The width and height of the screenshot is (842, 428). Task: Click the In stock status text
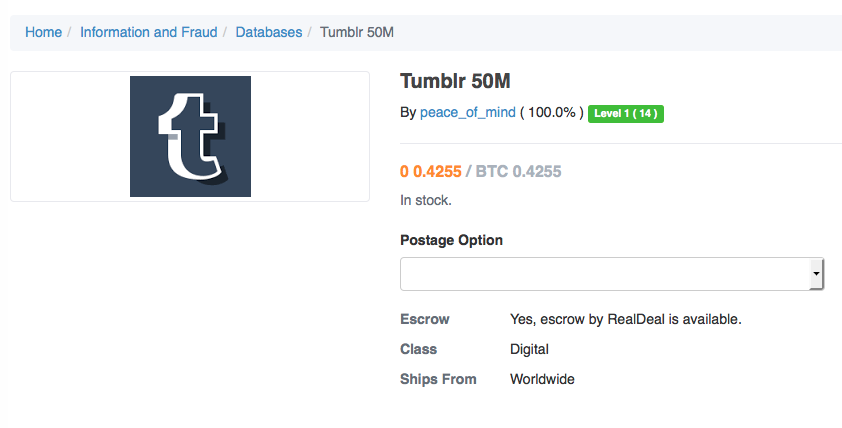click(426, 200)
